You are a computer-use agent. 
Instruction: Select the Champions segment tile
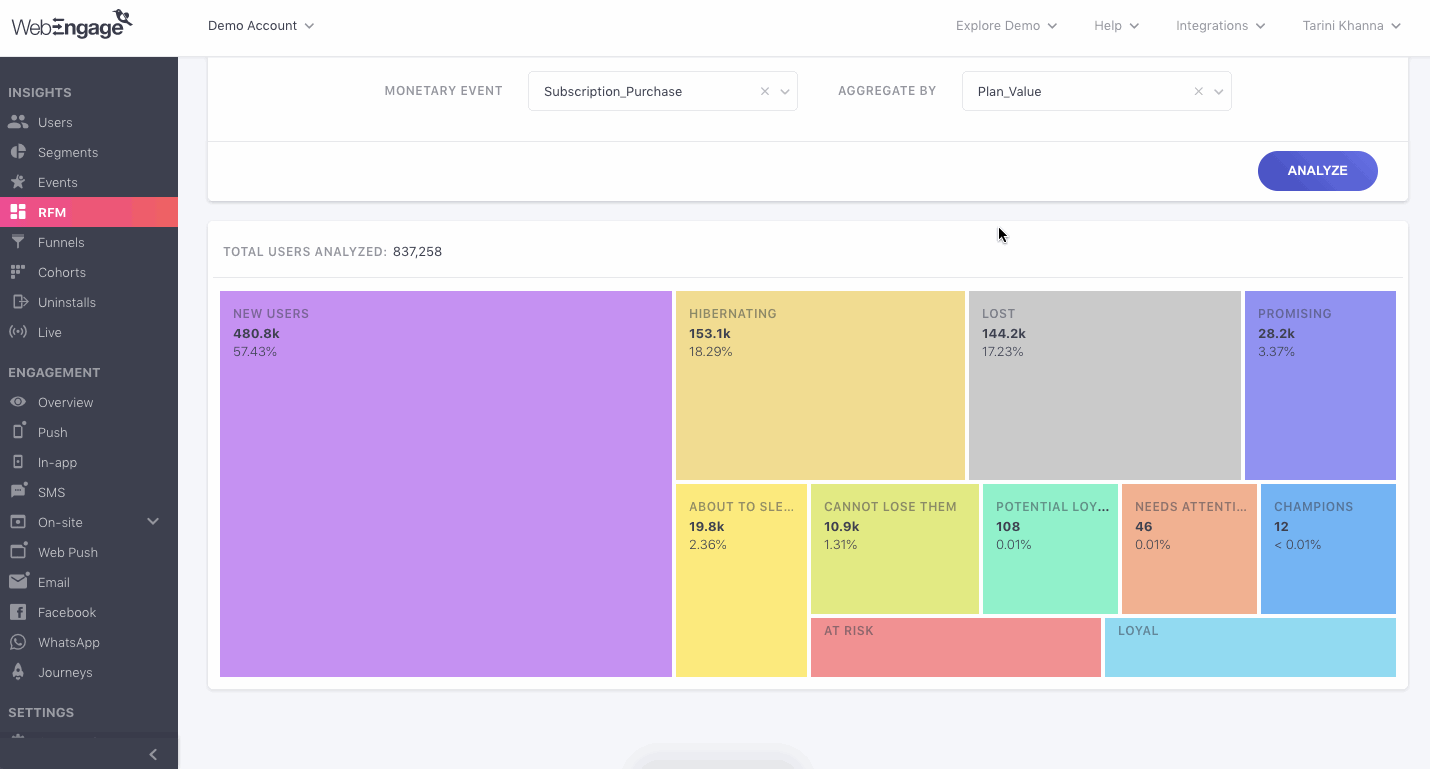(x=1328, y=548)
